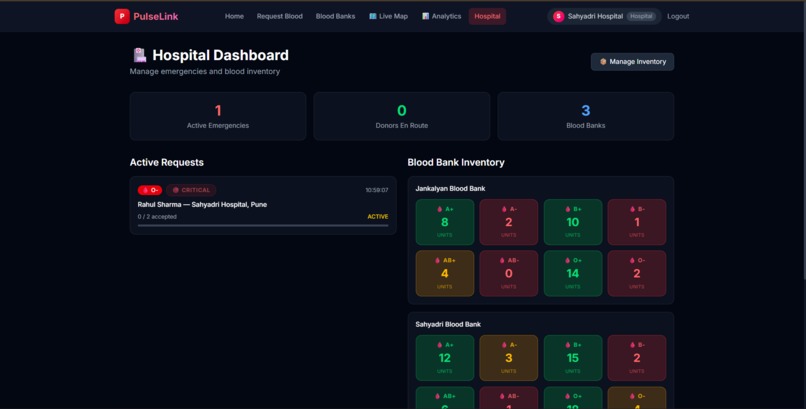Click the blood drop in the O- request badge
Screen dimensions: 806x409
145,190
